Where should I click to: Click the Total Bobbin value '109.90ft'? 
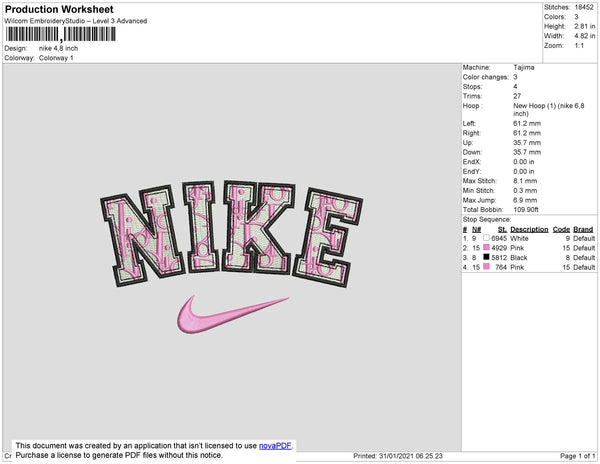[526, 209]
